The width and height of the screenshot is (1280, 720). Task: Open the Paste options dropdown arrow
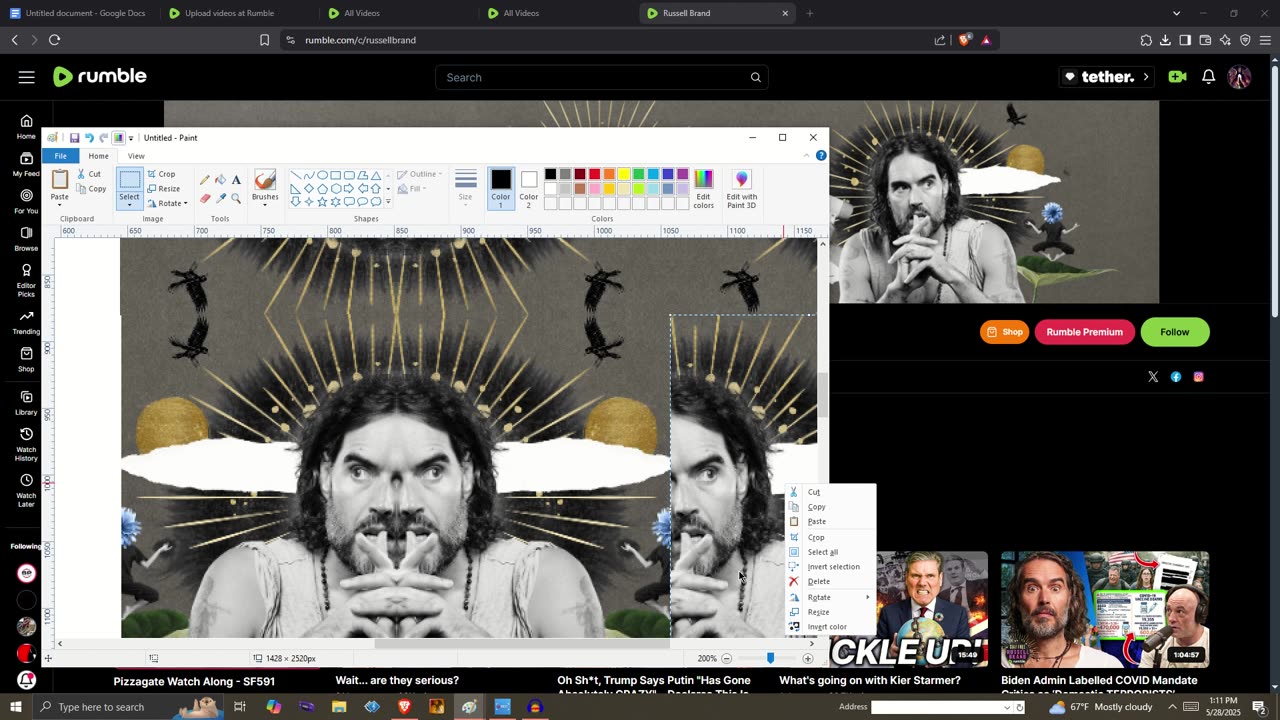tap(60, 204)
